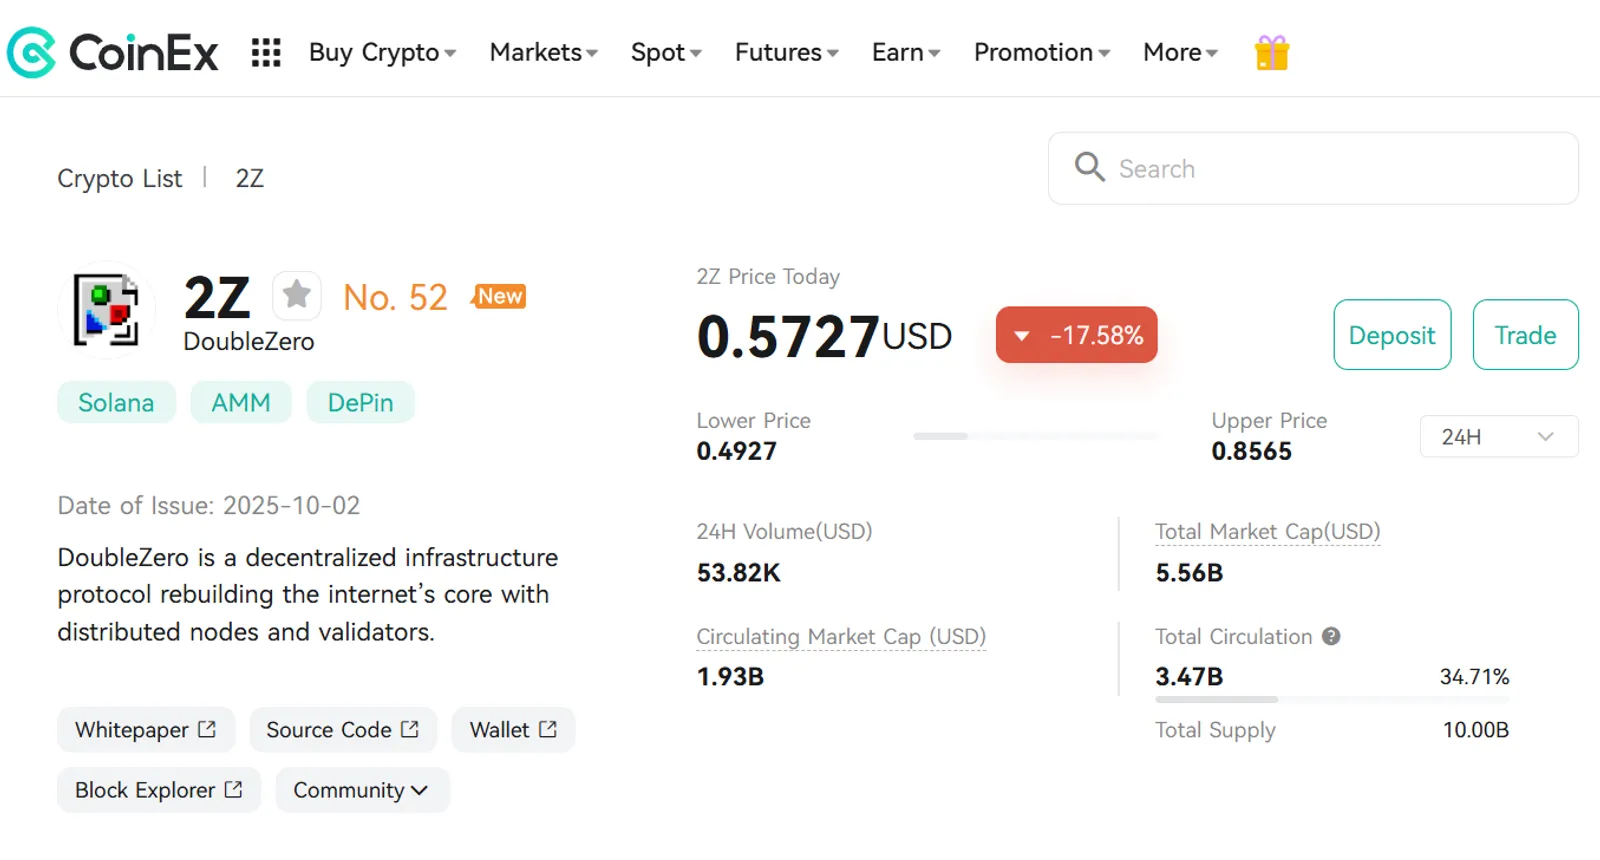This screenshot has height=860, width=1600.
Task: Click the 2Z breadcrumb item
Action: point(250,179)
